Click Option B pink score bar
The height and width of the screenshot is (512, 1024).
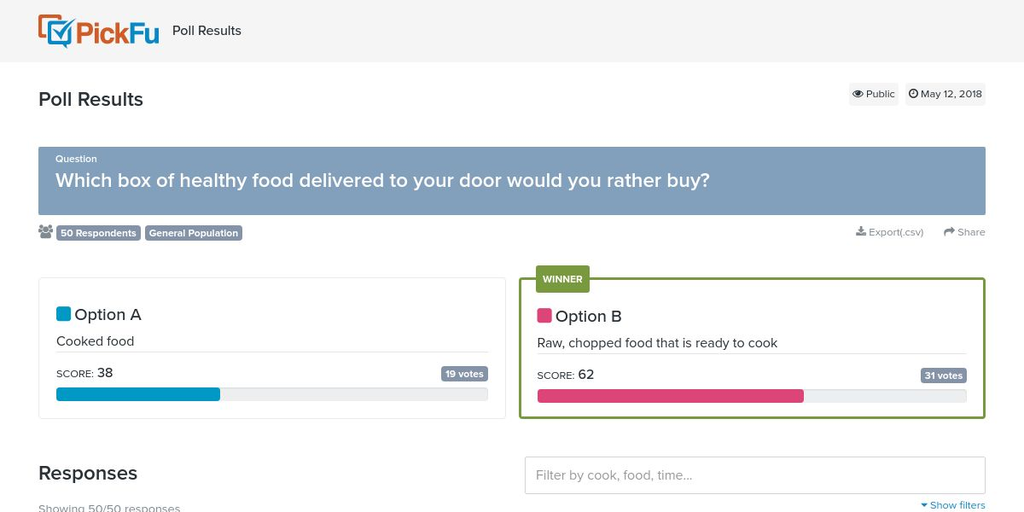(x=670, y=396)
